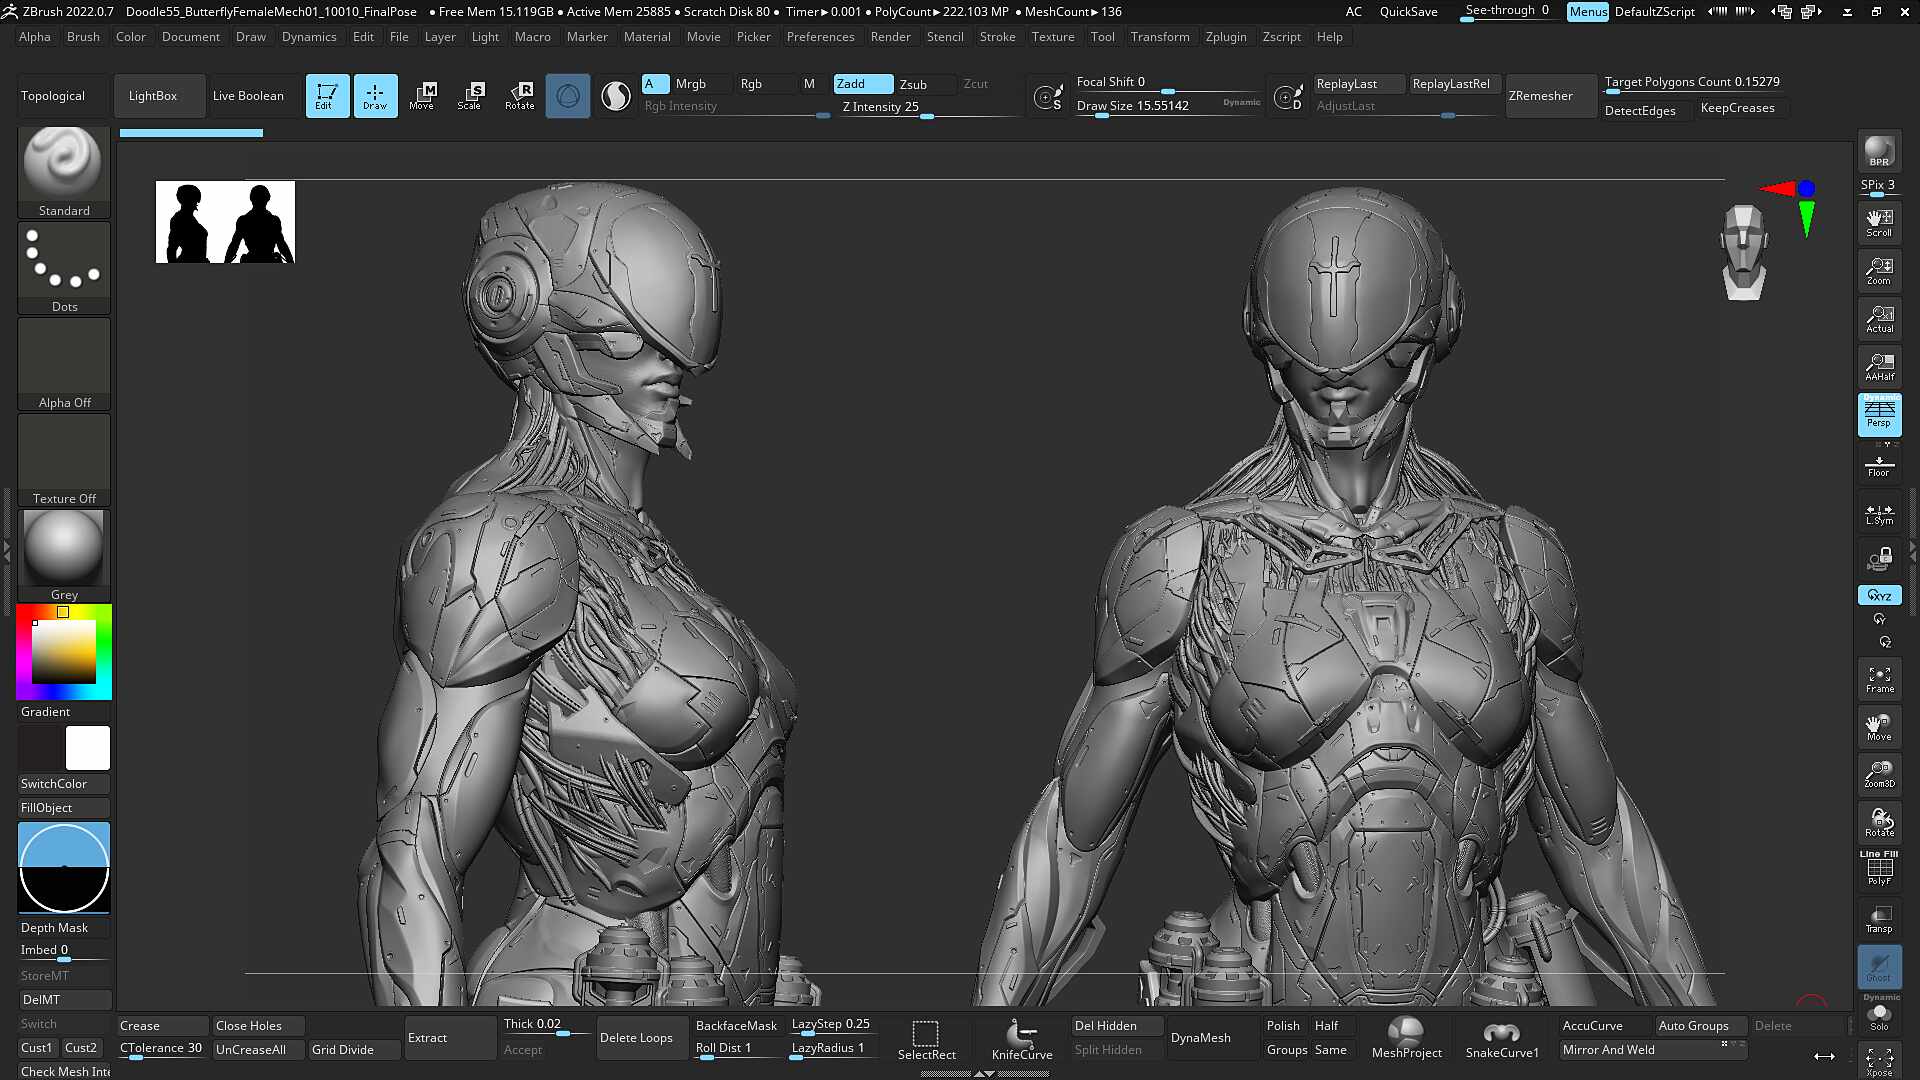Toggle Live Boolean mode

click(x=248, y=96)
